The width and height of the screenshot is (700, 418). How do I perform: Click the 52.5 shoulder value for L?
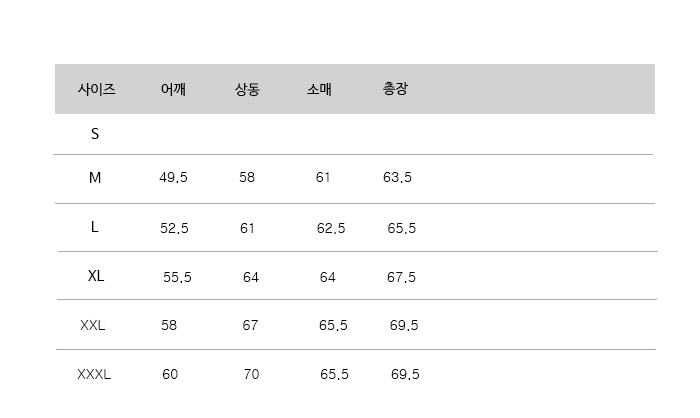click(x=174, y=228)
